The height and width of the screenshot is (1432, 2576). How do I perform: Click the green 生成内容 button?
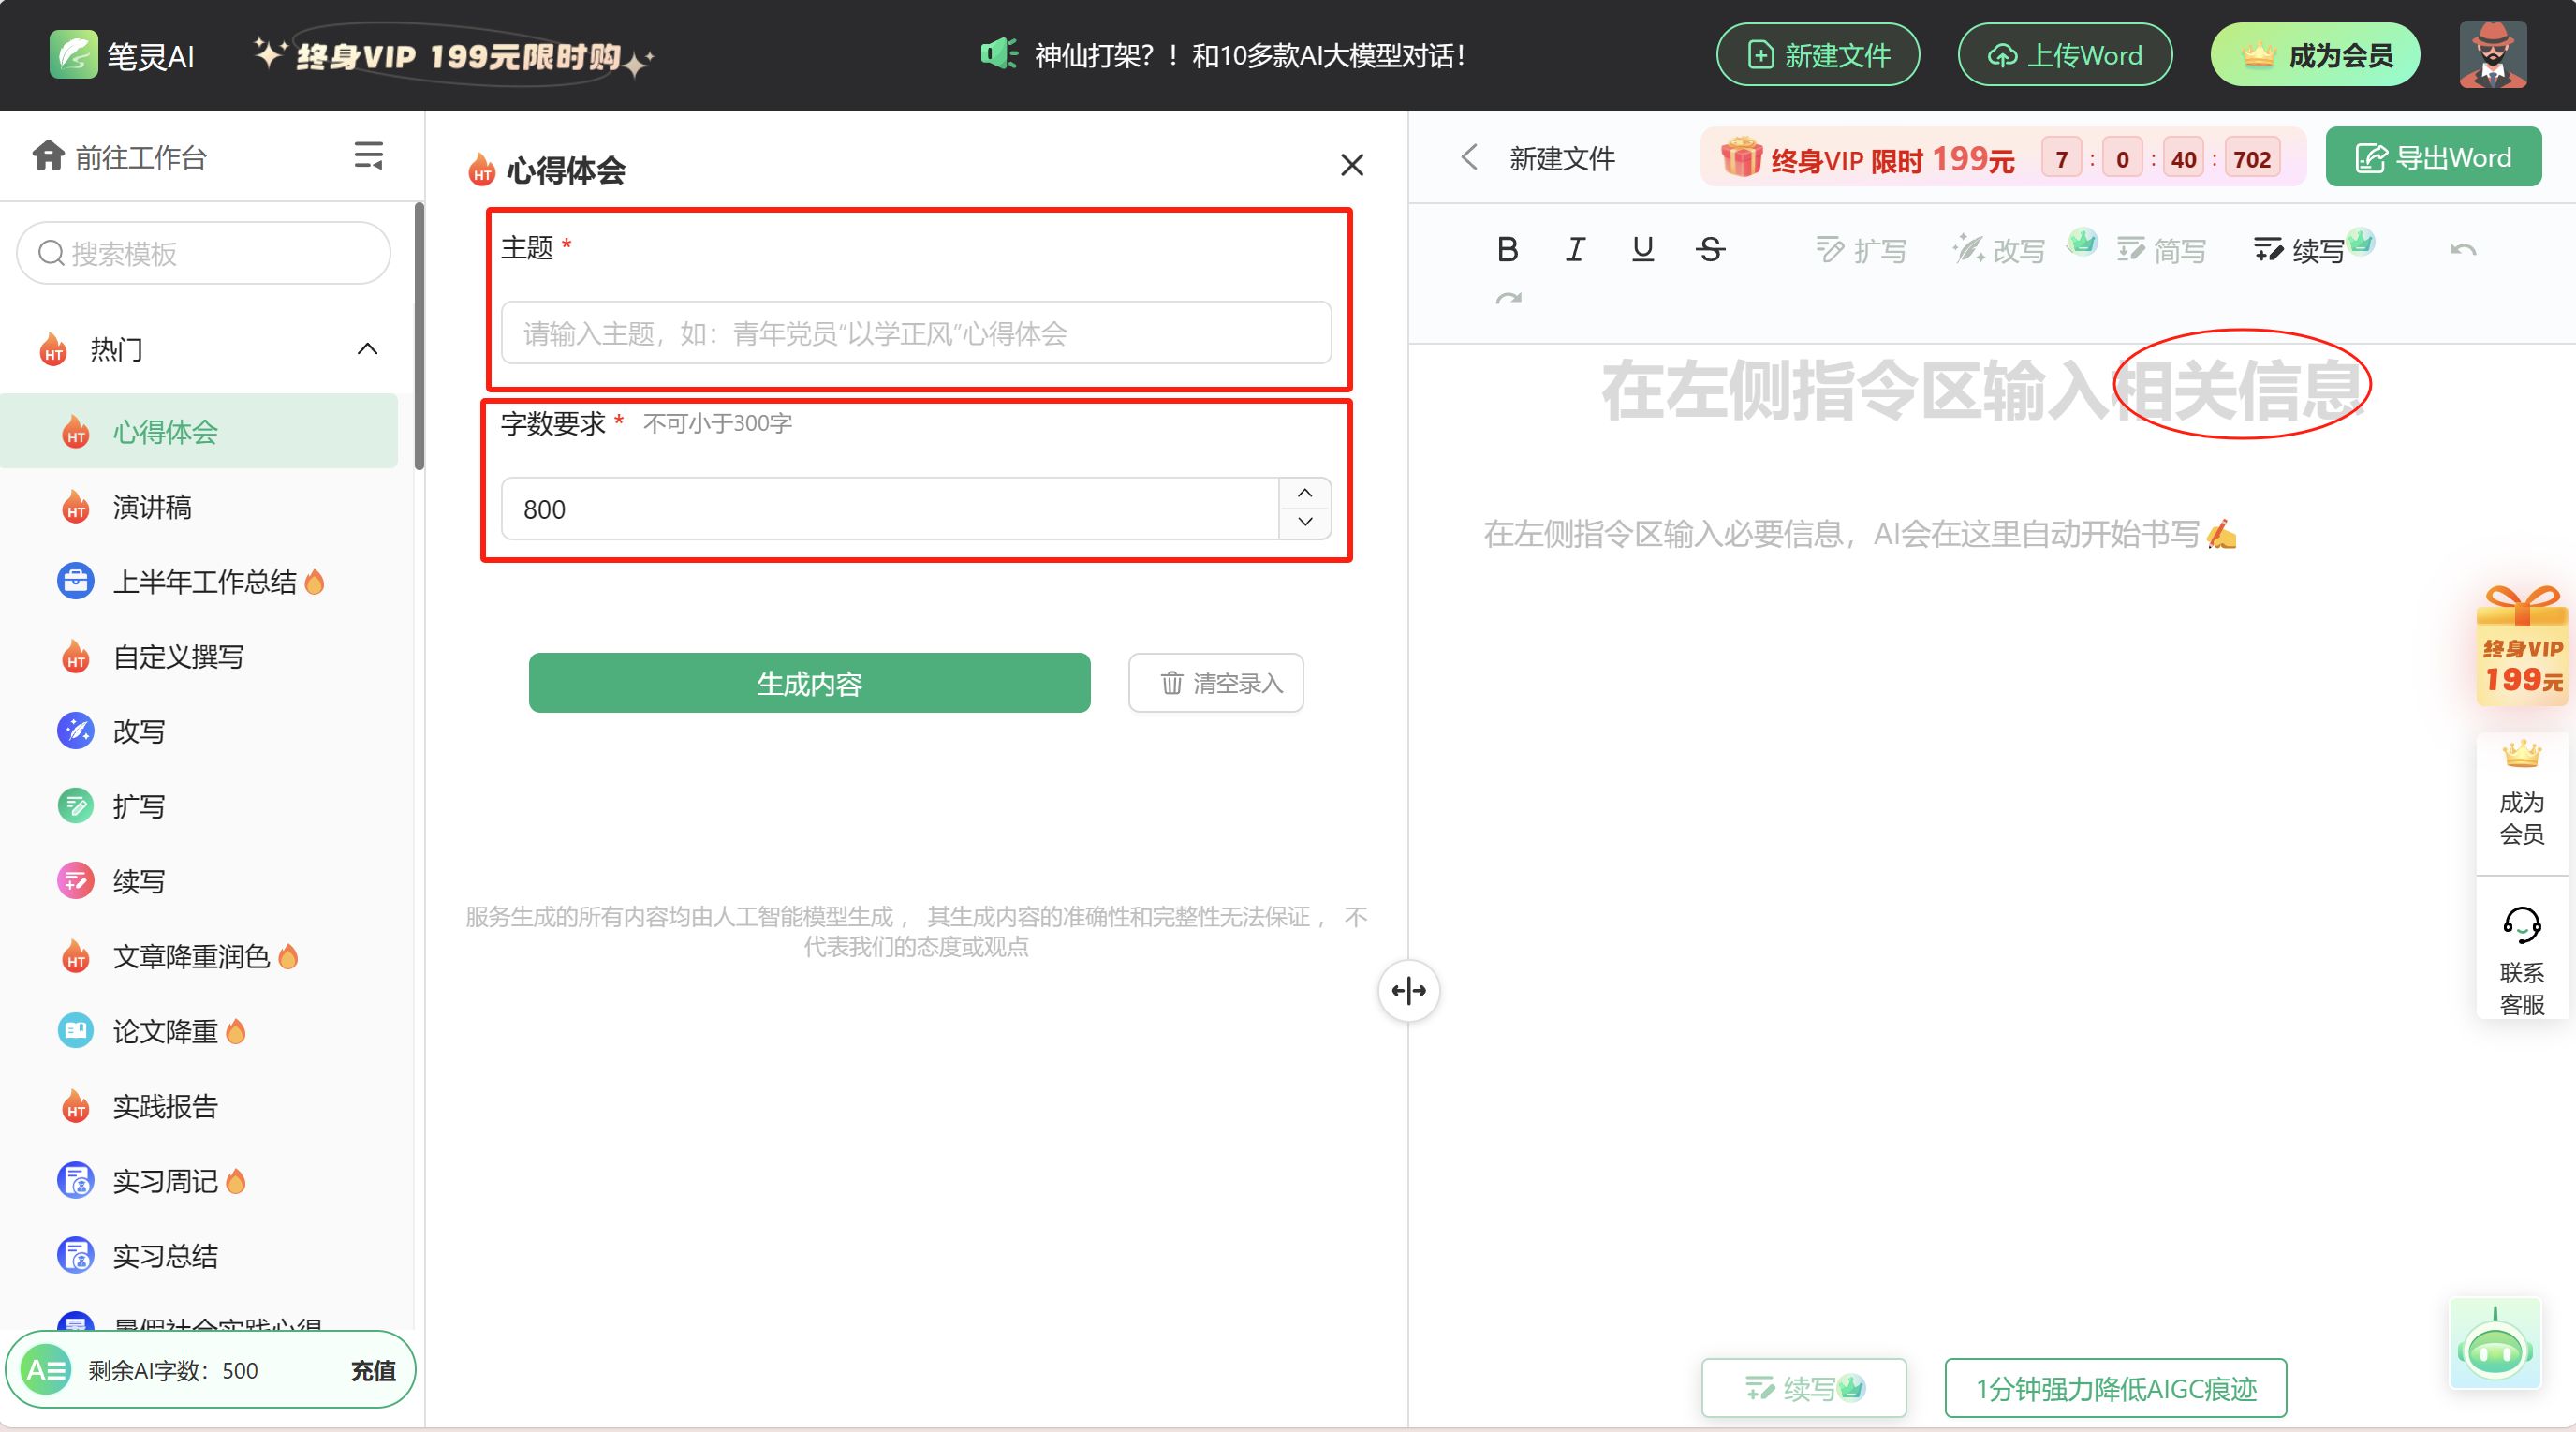click(x=808, y=683)
